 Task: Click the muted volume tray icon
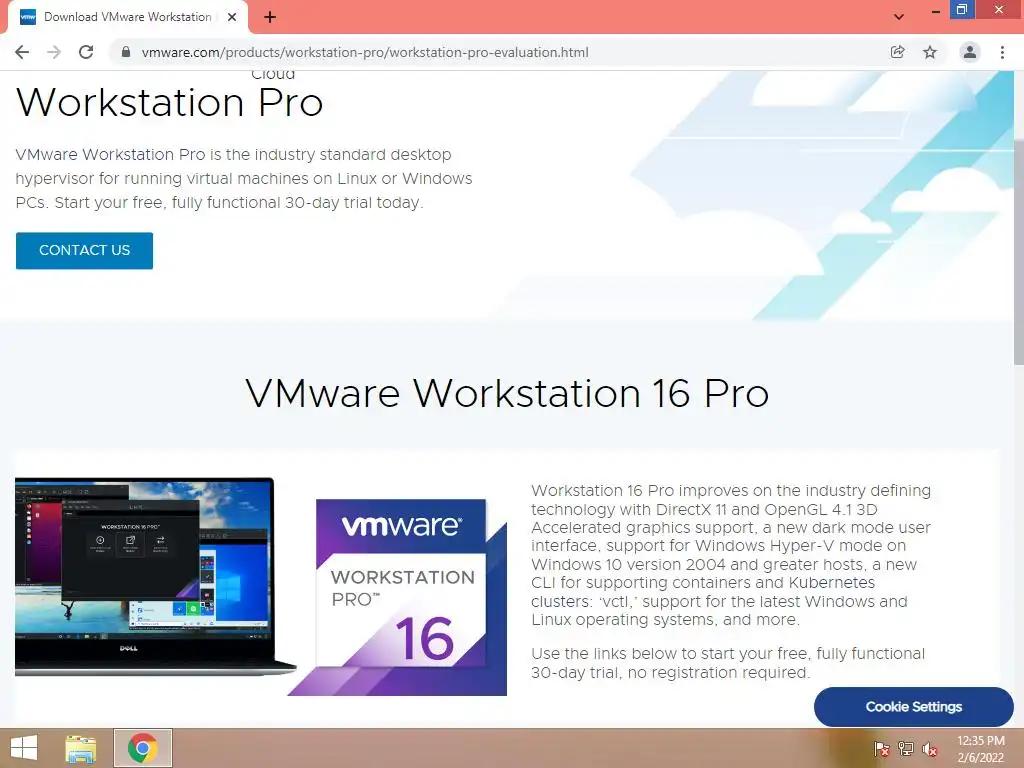coord(930,749)
